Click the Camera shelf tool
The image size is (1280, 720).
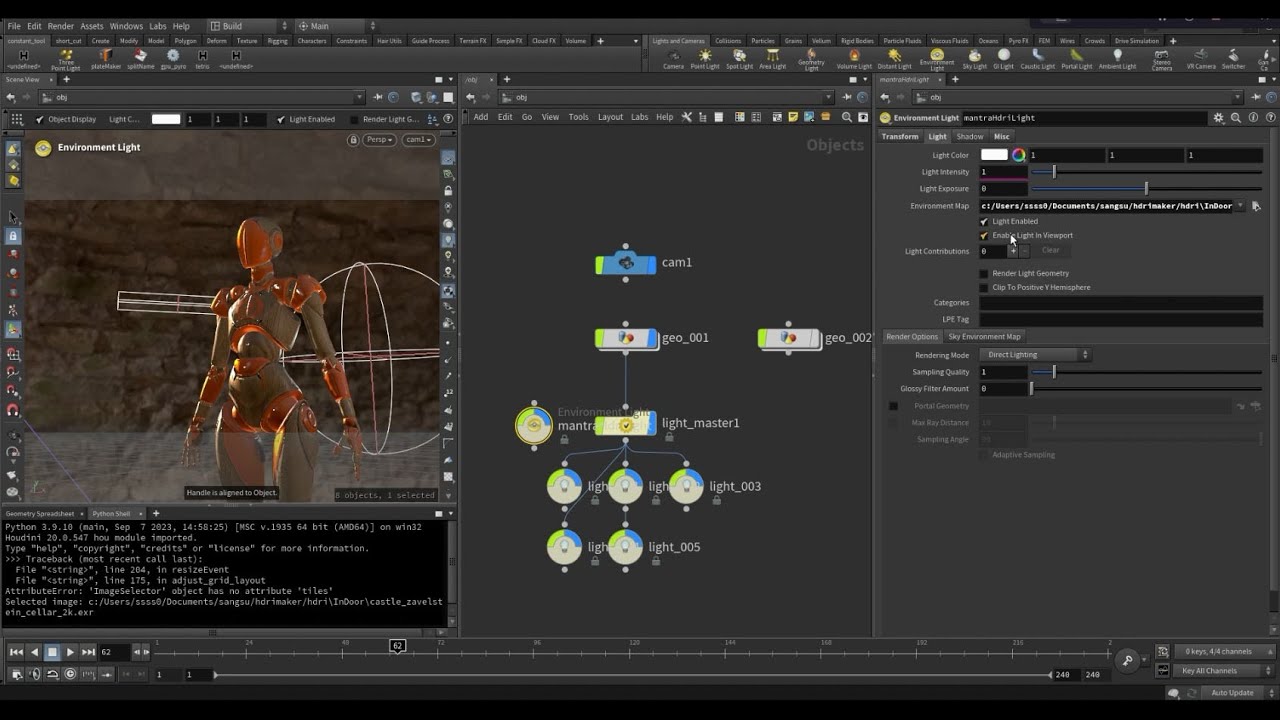coord(673,60)
